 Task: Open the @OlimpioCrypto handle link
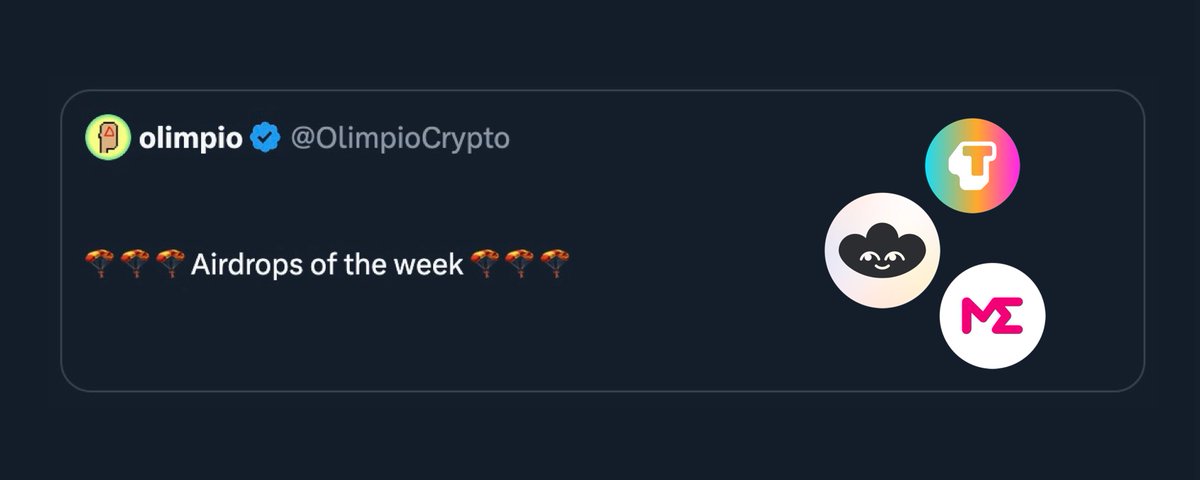pos(400,138)
